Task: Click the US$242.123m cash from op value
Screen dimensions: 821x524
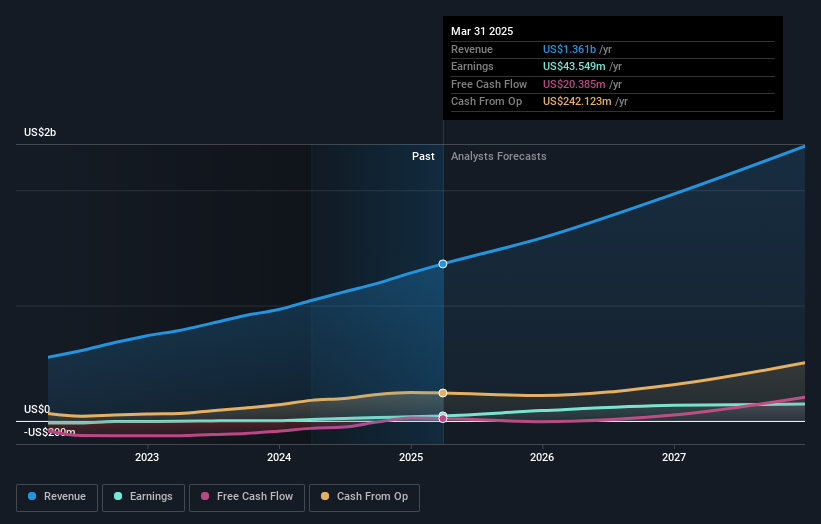Action: (x=577, y=102)
